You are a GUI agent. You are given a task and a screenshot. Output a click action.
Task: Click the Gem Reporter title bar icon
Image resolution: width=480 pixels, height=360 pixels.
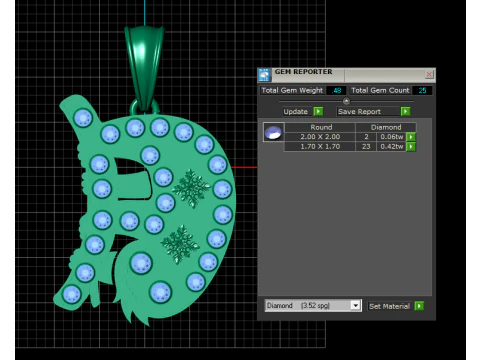[x=264, y=75]
